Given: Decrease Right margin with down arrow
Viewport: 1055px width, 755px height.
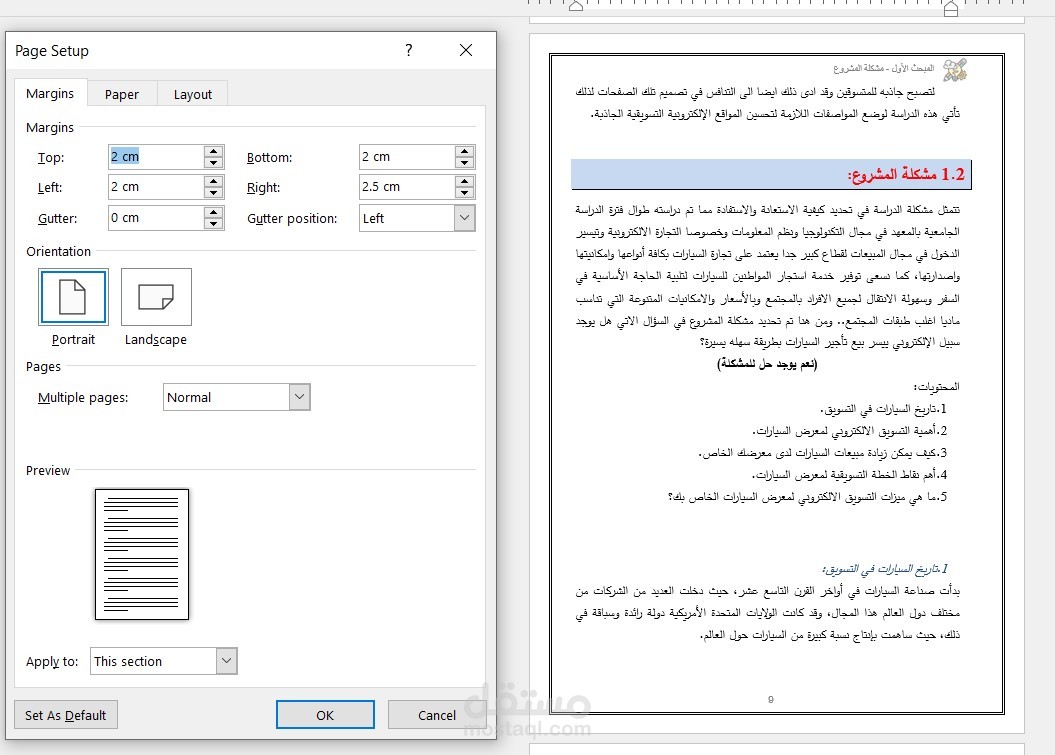Looking at the screenshot, I should [464, 193].
